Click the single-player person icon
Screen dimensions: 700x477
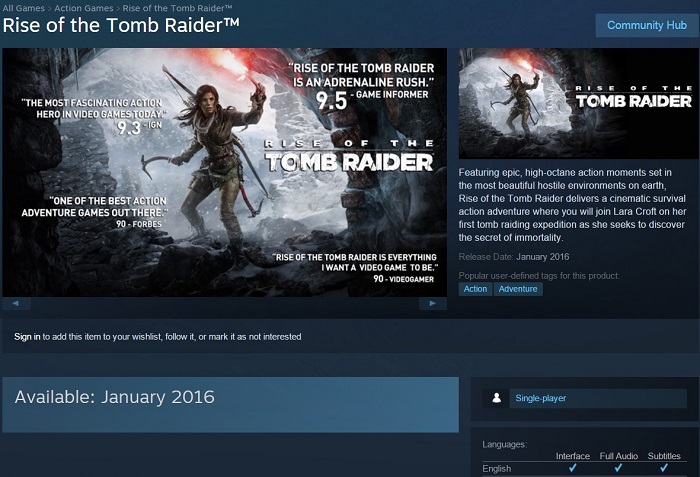click(496, 398)
